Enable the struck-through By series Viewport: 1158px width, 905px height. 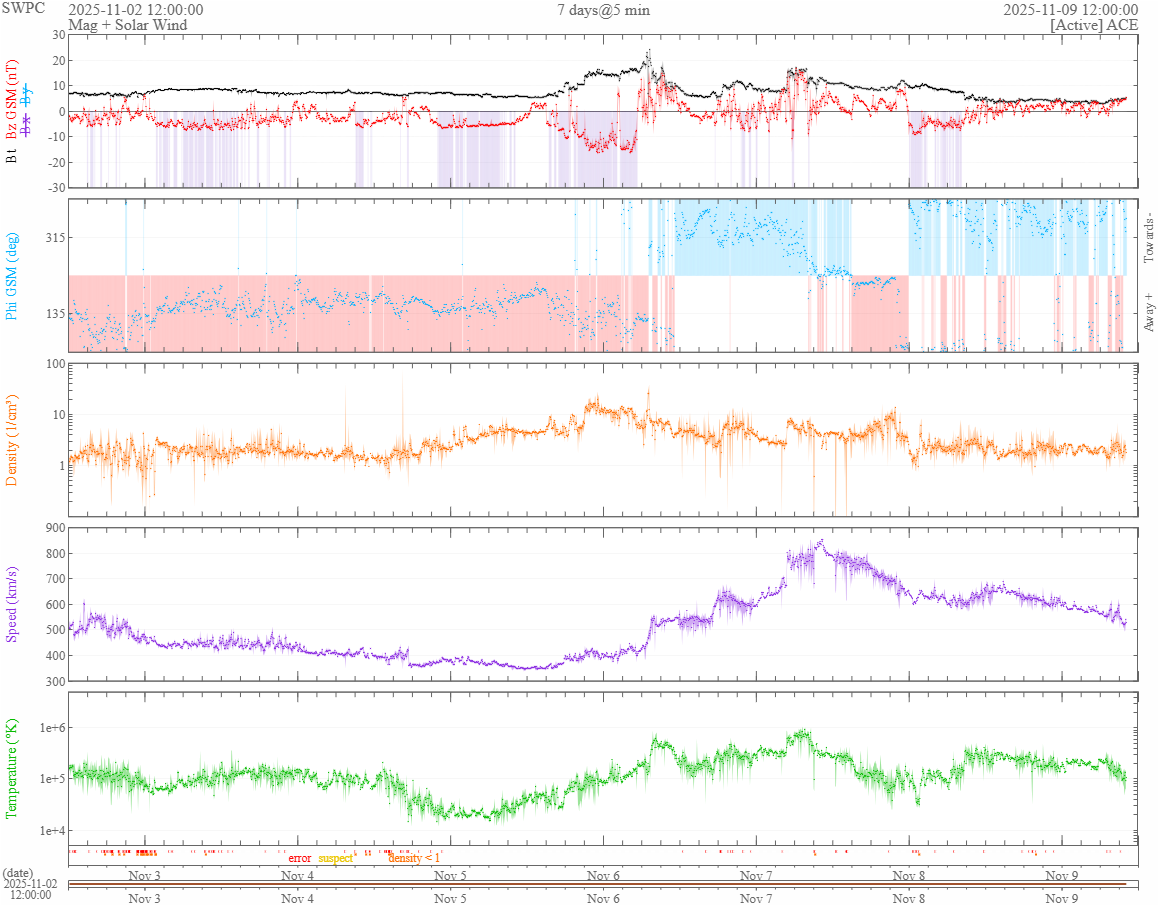pos(27,95)
